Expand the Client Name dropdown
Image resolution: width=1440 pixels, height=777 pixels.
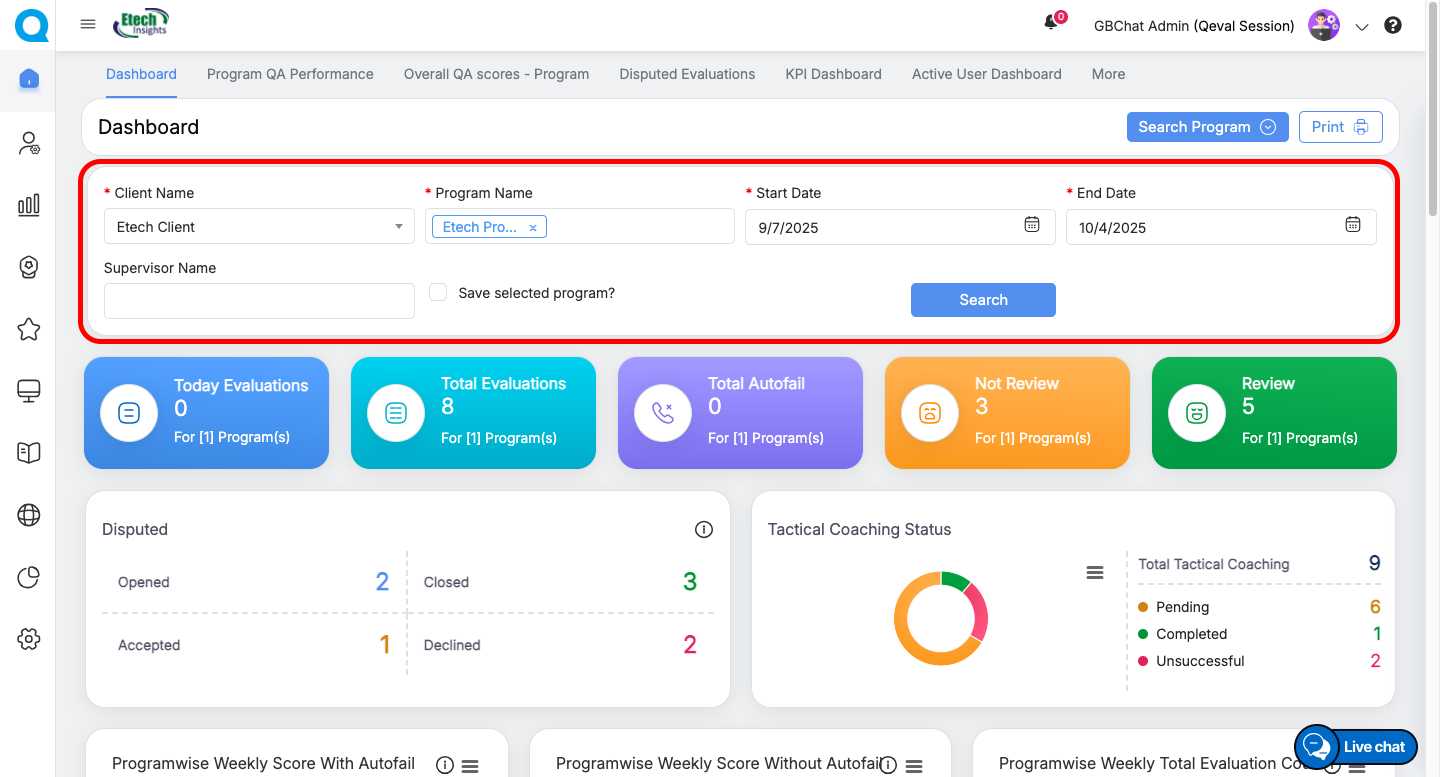click(x=399, y=227)
